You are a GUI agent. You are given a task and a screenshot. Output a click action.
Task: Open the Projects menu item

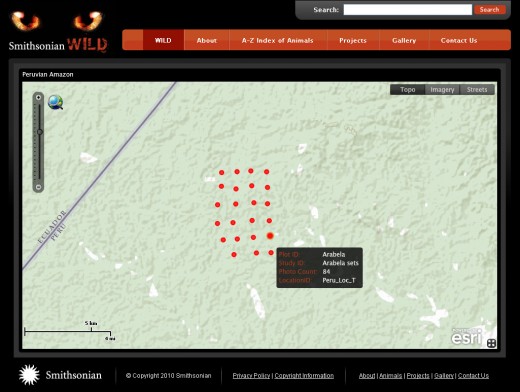[x=353, y=40]
